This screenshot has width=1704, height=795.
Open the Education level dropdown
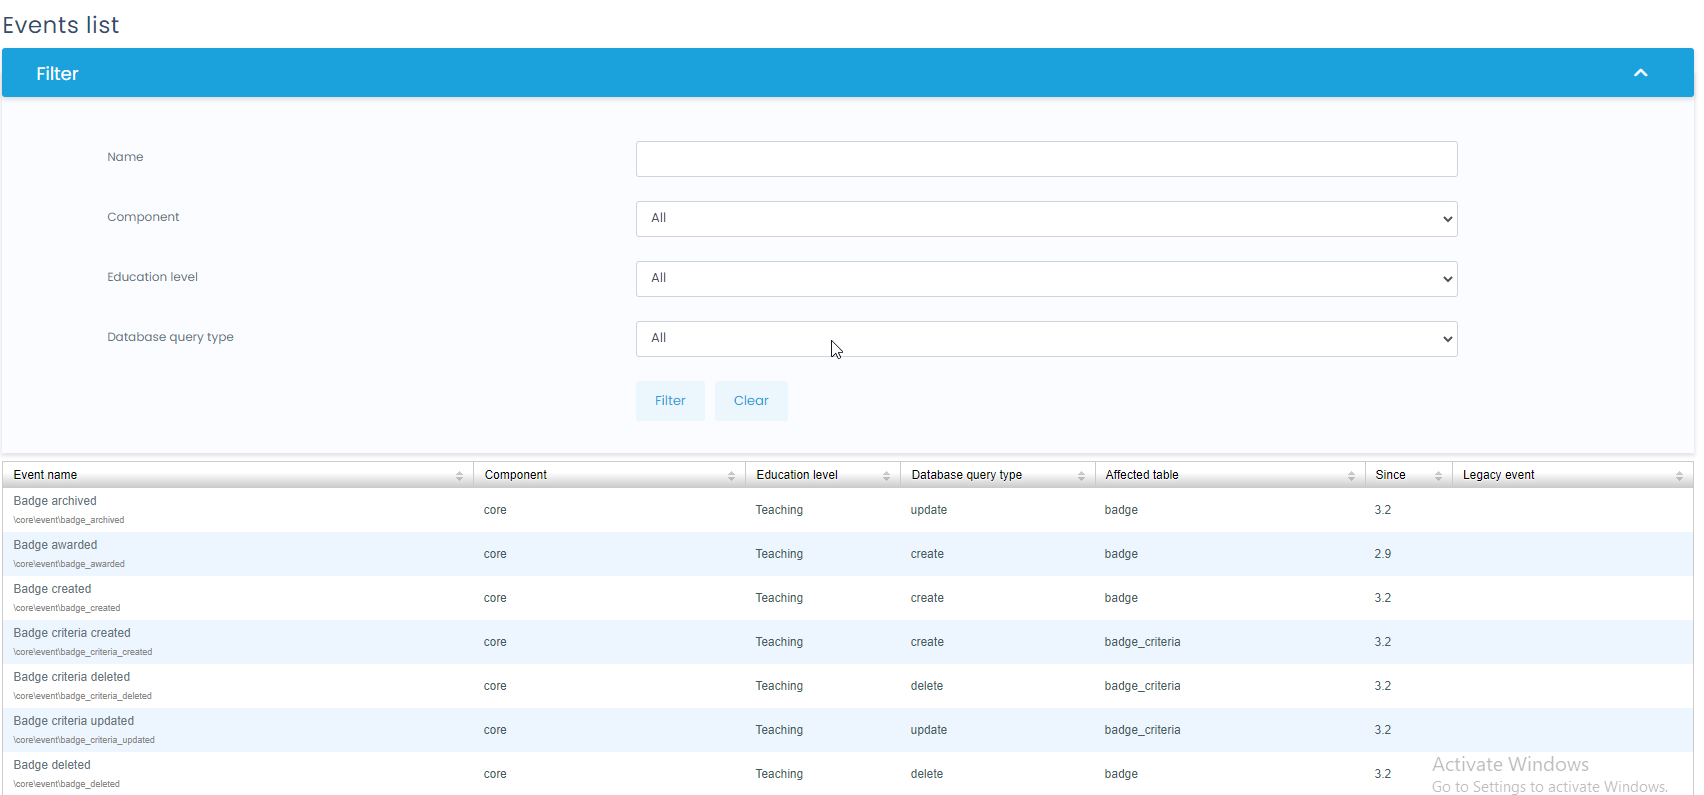click(x=1046, y=279)
